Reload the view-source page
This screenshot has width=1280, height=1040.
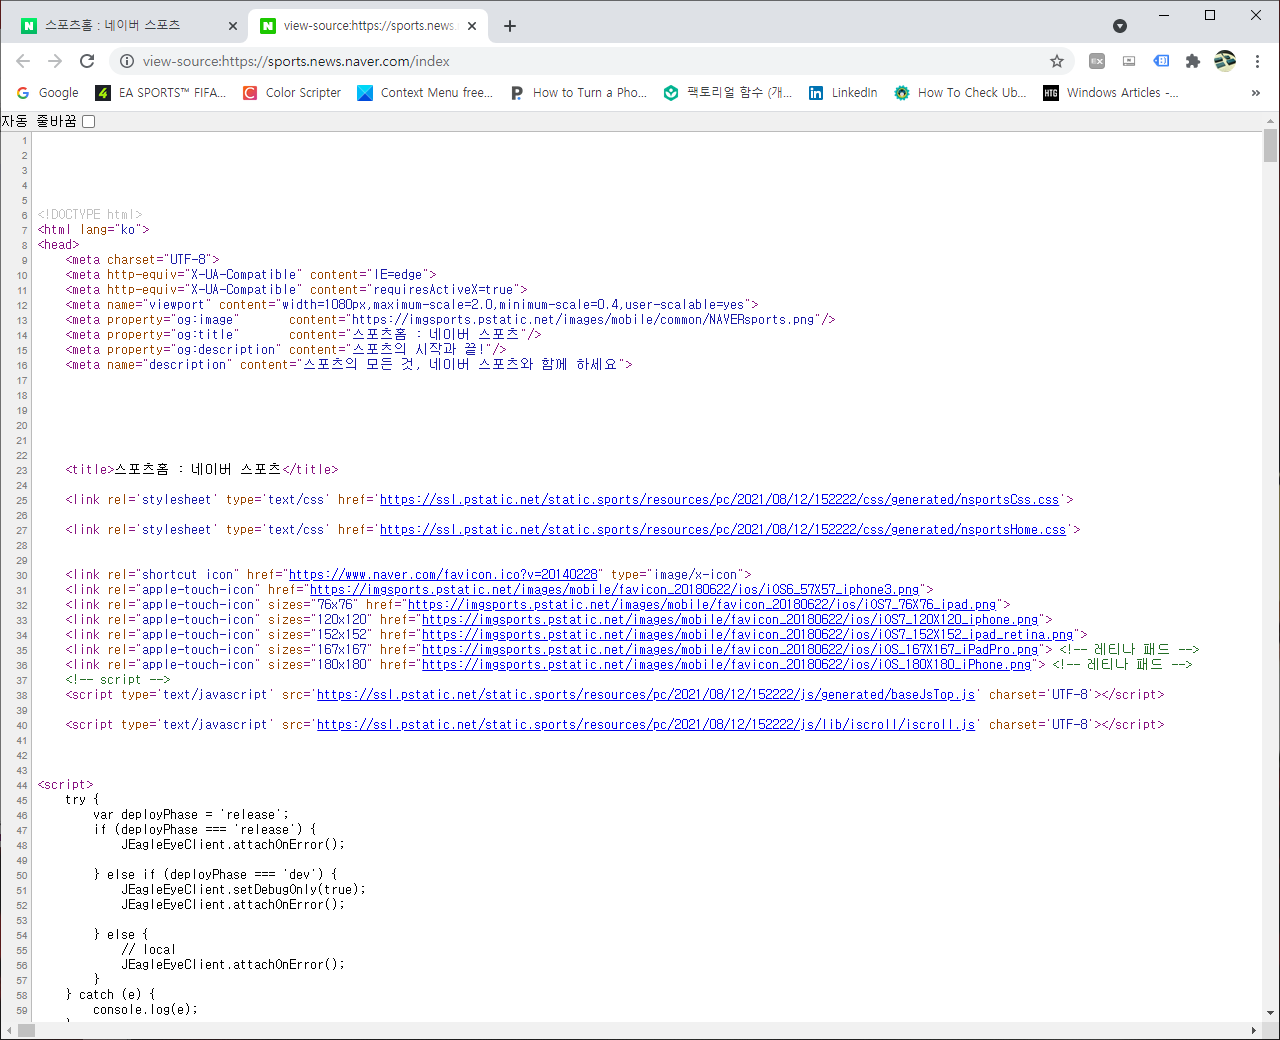click(87, 61)
